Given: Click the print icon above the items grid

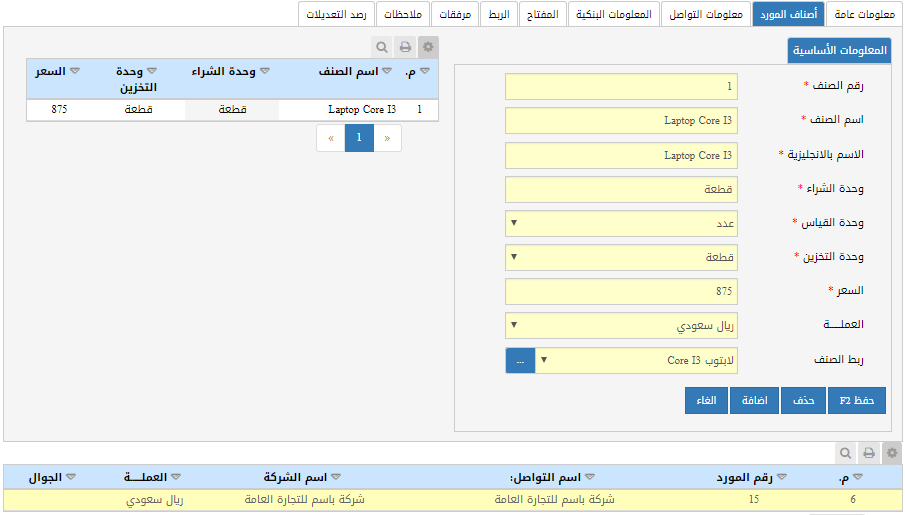Looking at the screenshot, I should tap(405, 47).
